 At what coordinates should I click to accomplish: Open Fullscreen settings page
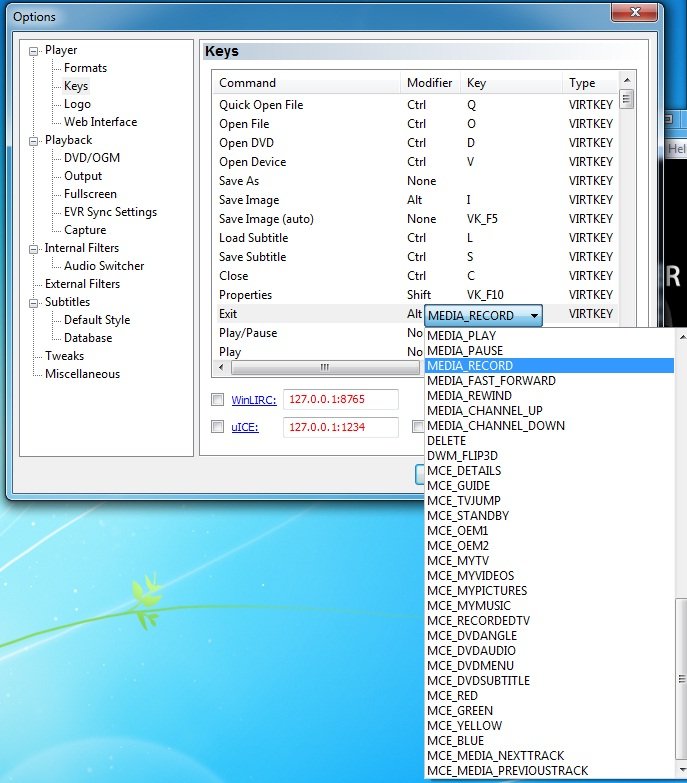[90, 194]
